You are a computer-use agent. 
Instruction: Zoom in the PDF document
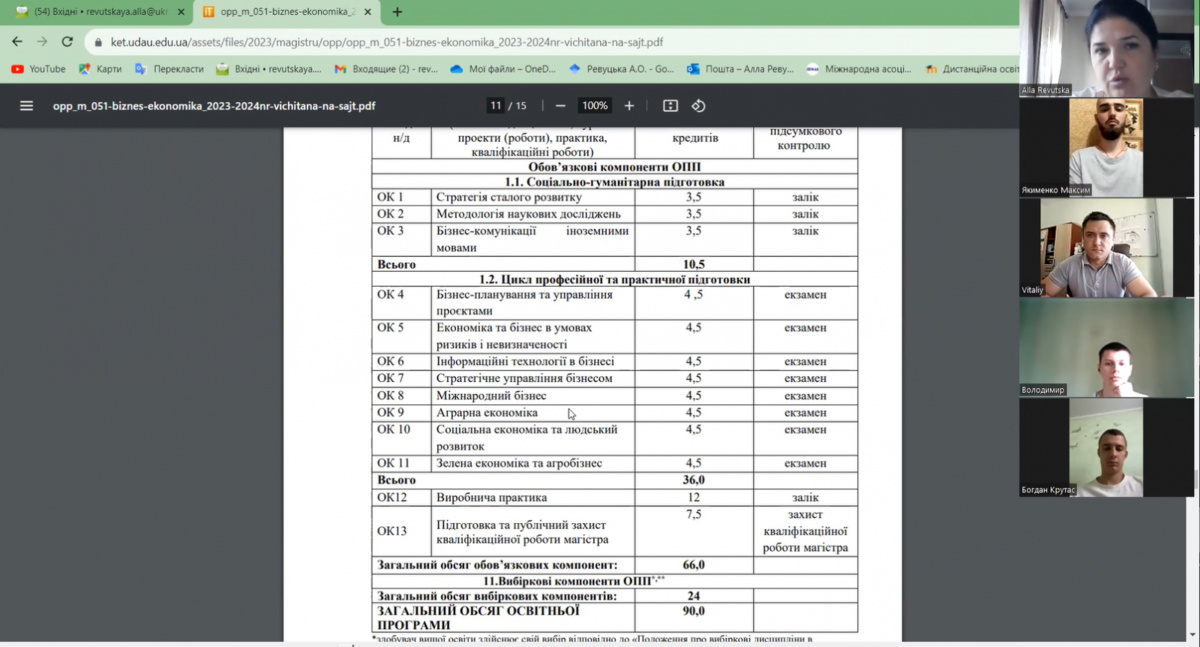tap(629, 106)
